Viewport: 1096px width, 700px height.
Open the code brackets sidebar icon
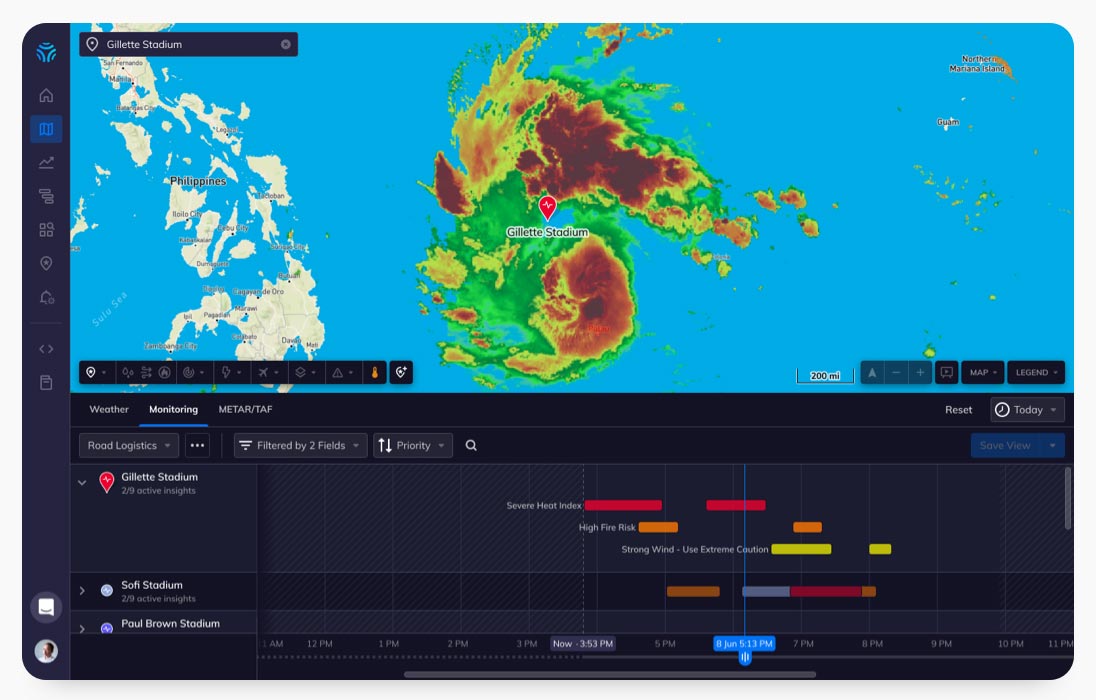click(46, 348)
